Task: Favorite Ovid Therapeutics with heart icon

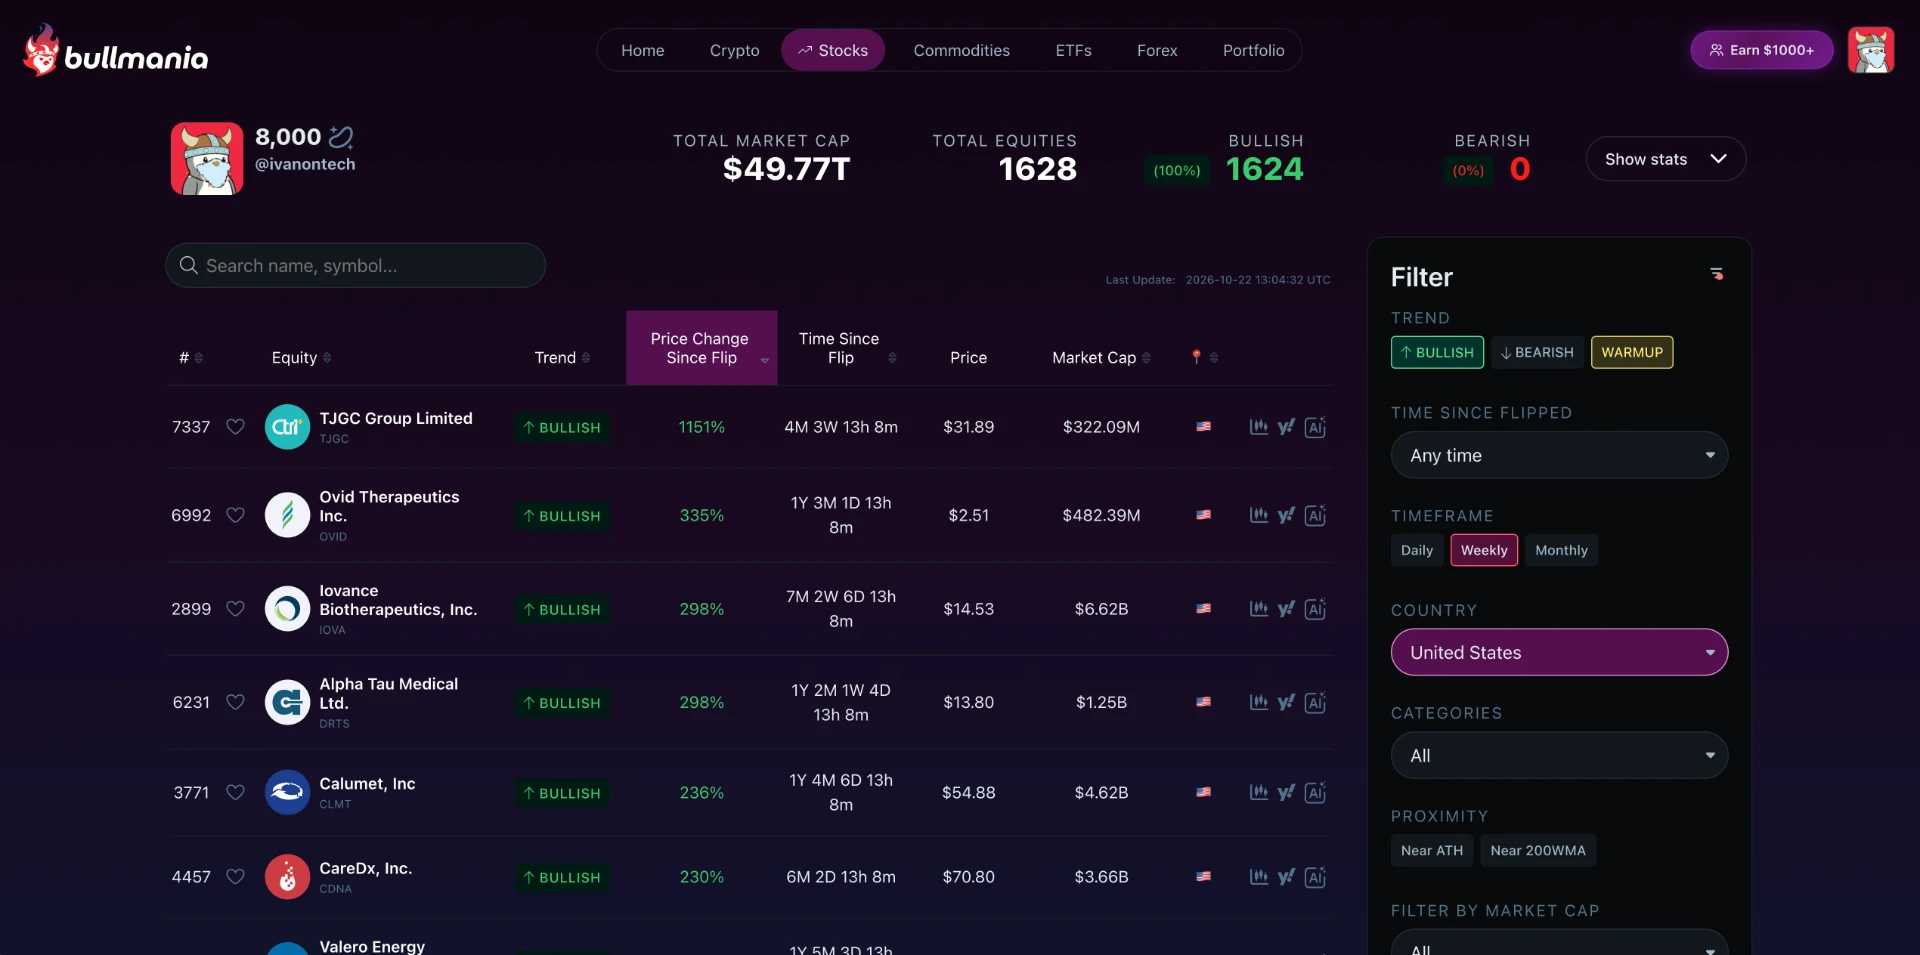Action: 235,515
